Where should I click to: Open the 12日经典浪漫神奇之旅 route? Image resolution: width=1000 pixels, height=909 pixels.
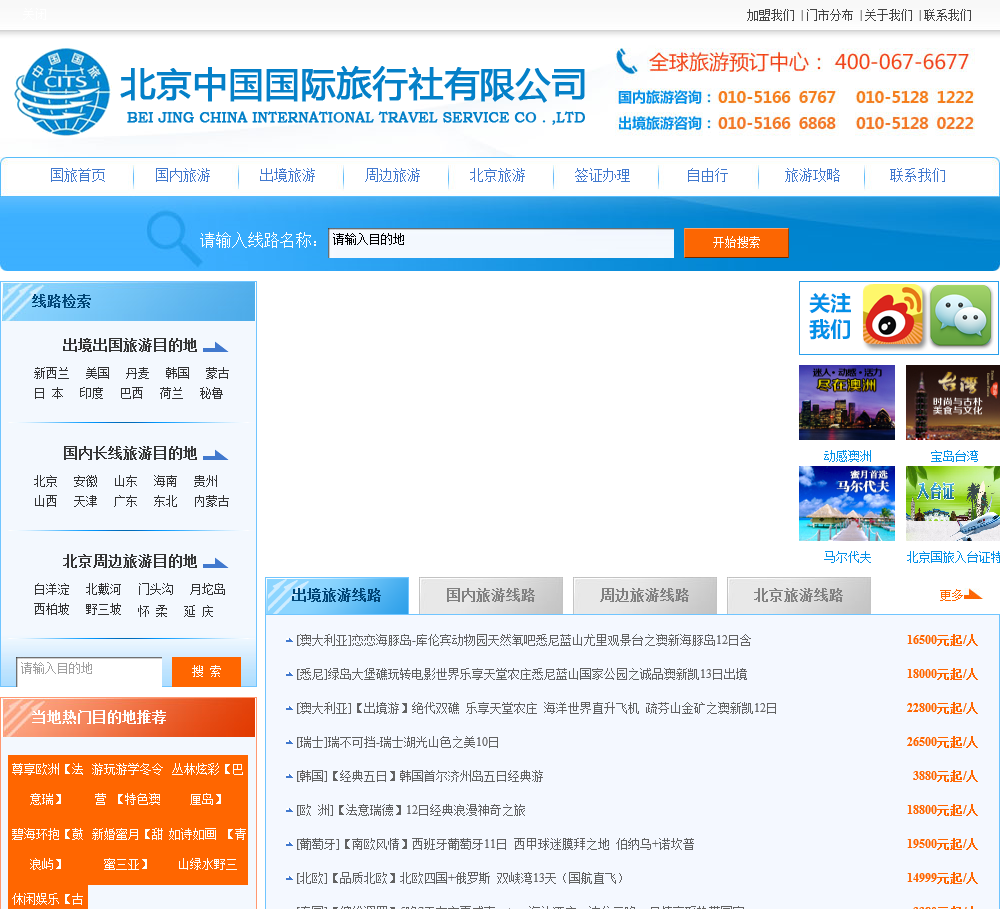pyautogui.click(x=411, y=810)
